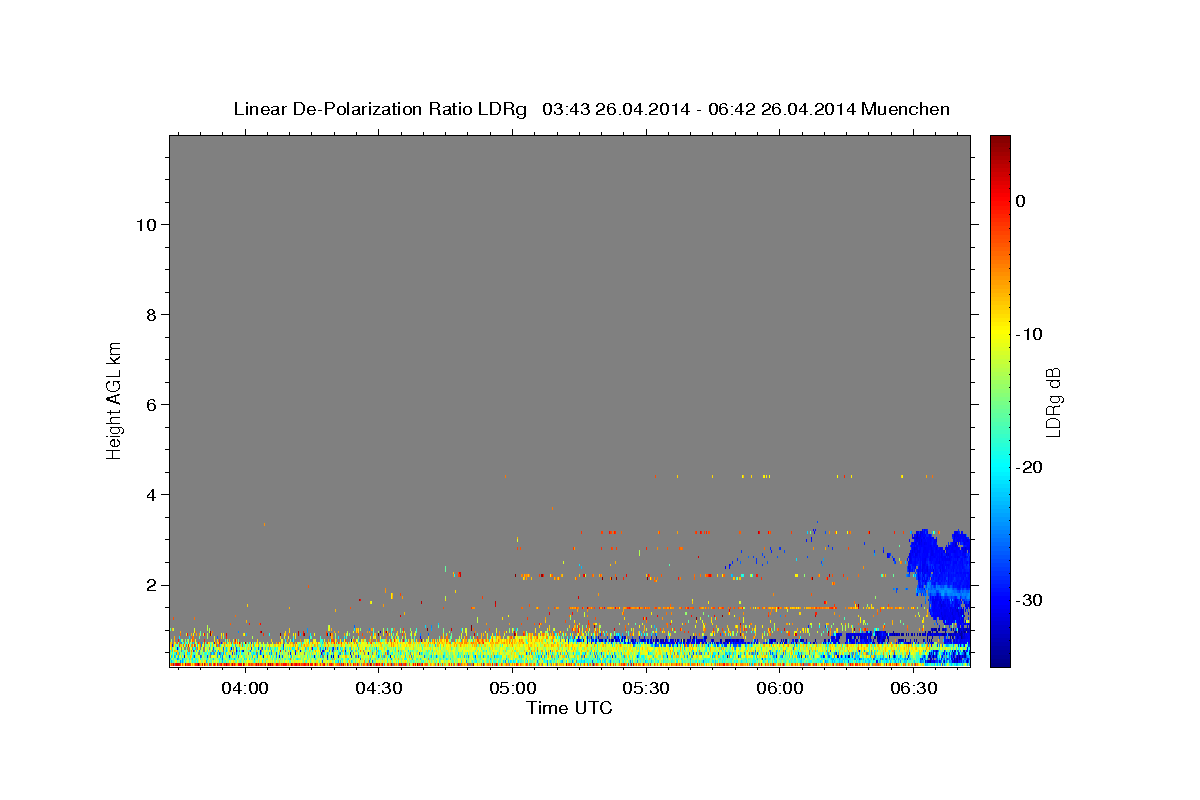Click the height tick label 4
This screenshot has width=1200, height=800.
click(x=150, y=494)
